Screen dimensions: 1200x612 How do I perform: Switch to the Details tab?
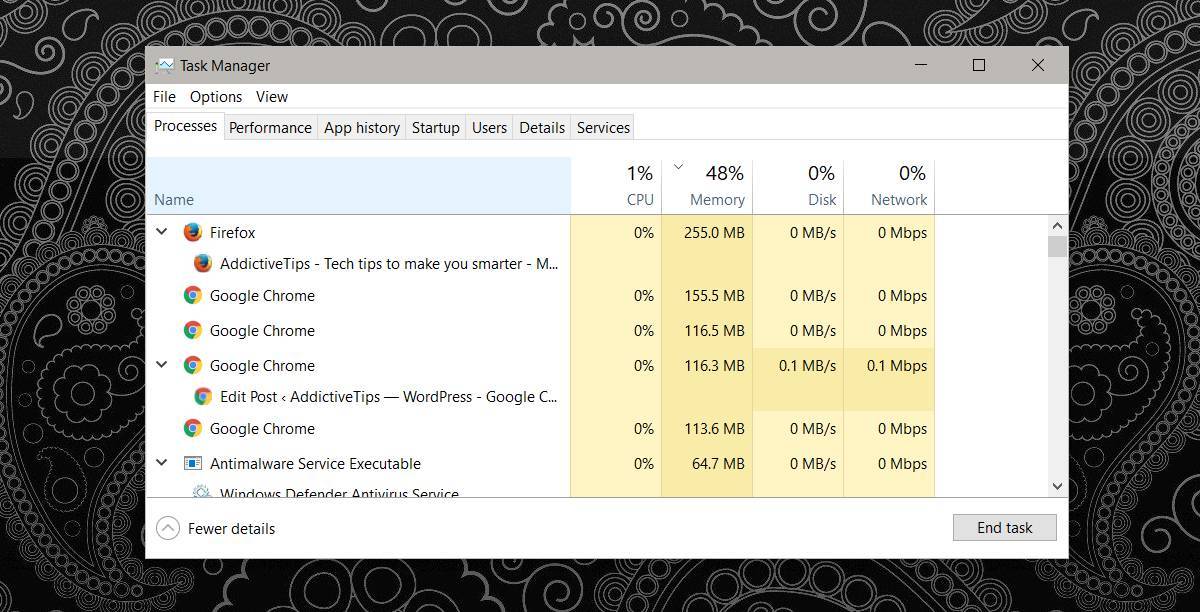coord(542,127)
